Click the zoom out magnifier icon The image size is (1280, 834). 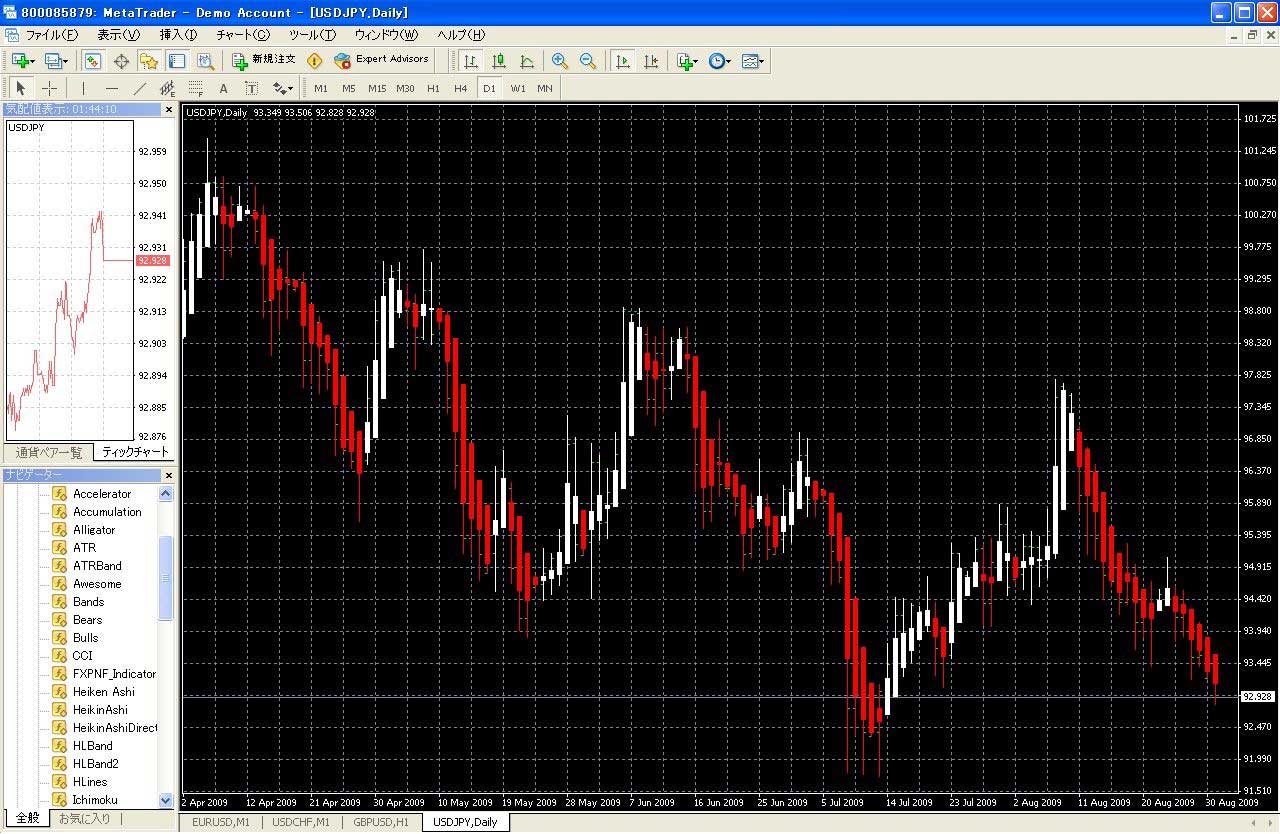point(588,61)
